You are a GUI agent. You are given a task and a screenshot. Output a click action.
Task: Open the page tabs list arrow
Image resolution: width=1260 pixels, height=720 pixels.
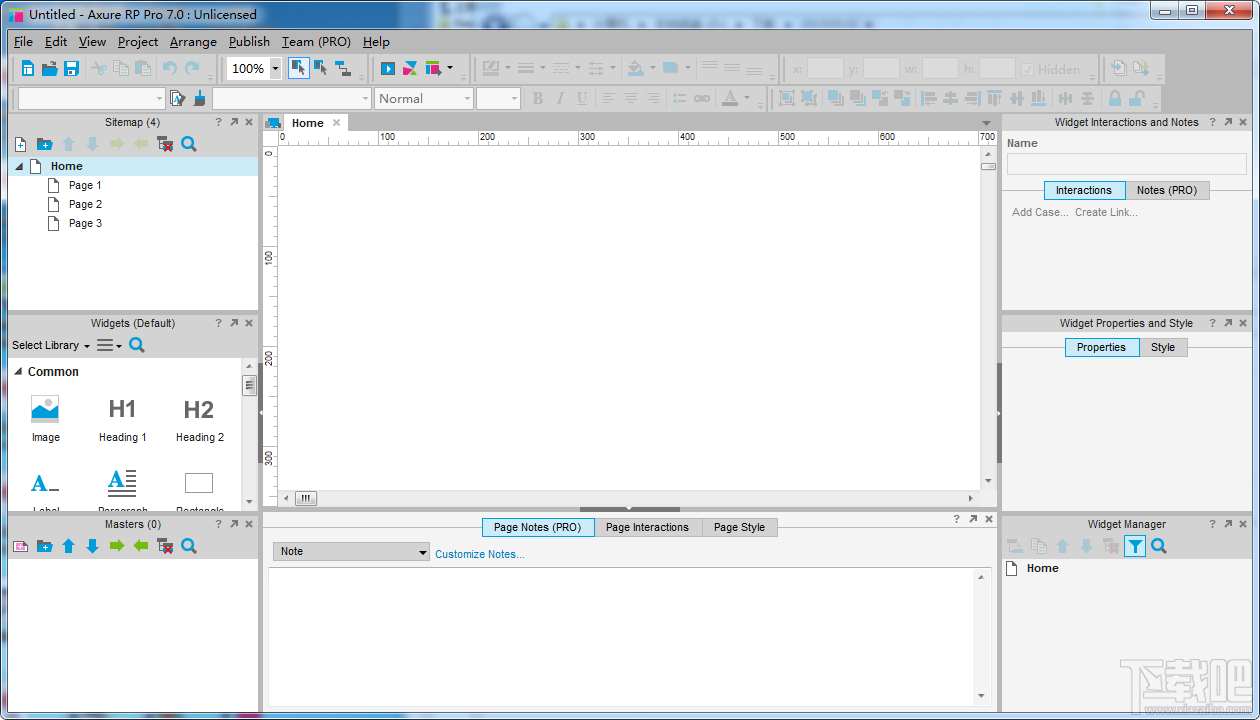pos(987,123)
